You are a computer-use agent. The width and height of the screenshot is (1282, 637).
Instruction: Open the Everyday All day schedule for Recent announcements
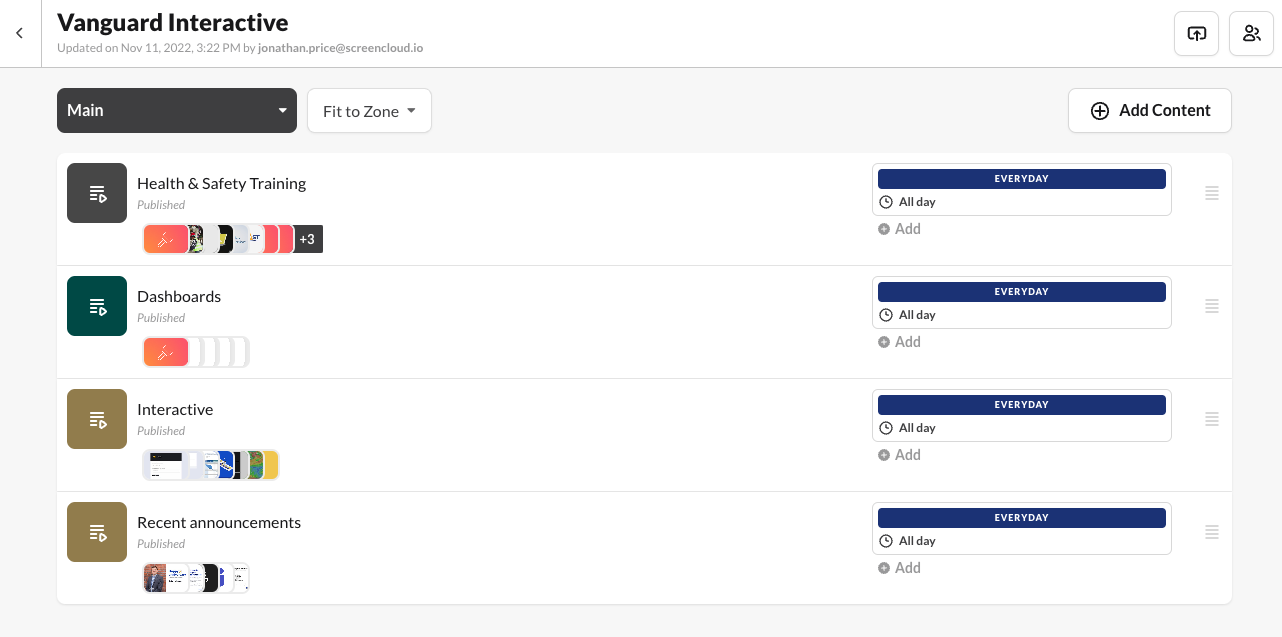click(x=1021, y=529)
